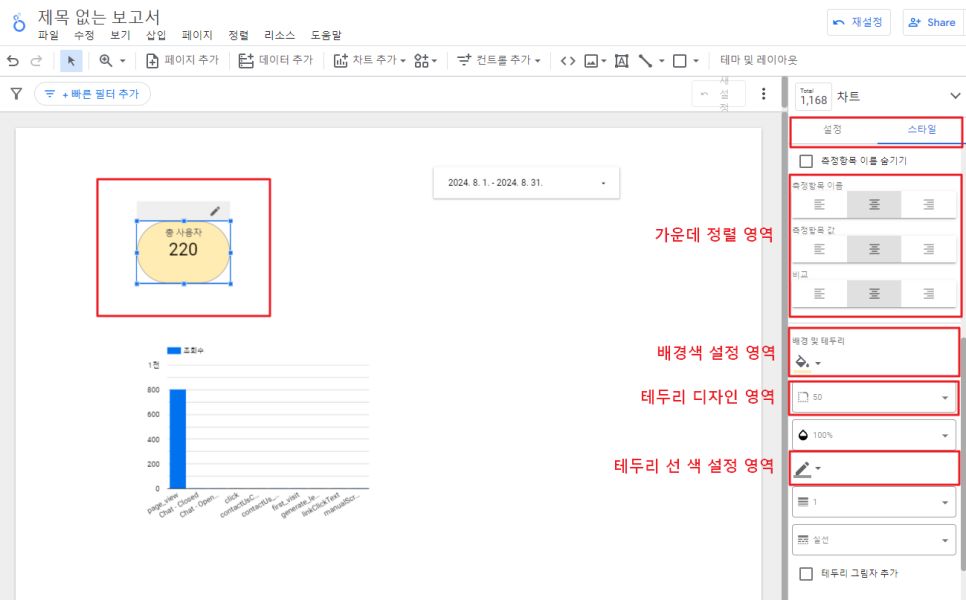Right-align the 측정항목 값
The height and width of the screenshot is (600, 966).
[x=928, y=249]
